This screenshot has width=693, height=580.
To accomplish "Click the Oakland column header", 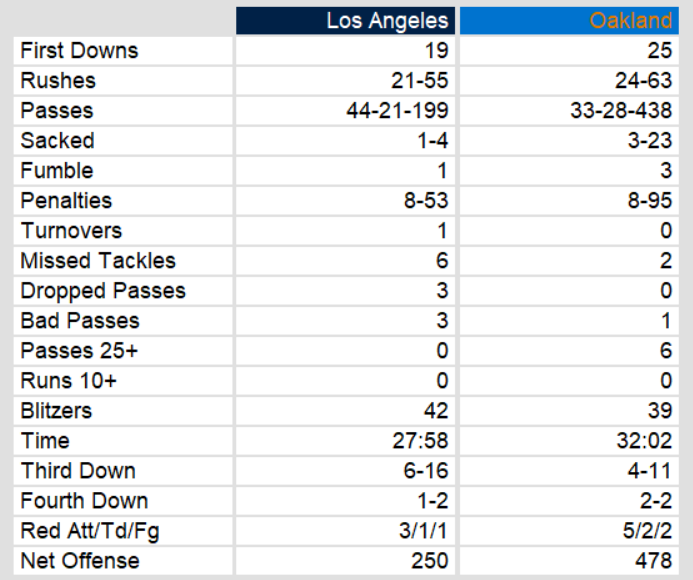I will tap(630, 21).
